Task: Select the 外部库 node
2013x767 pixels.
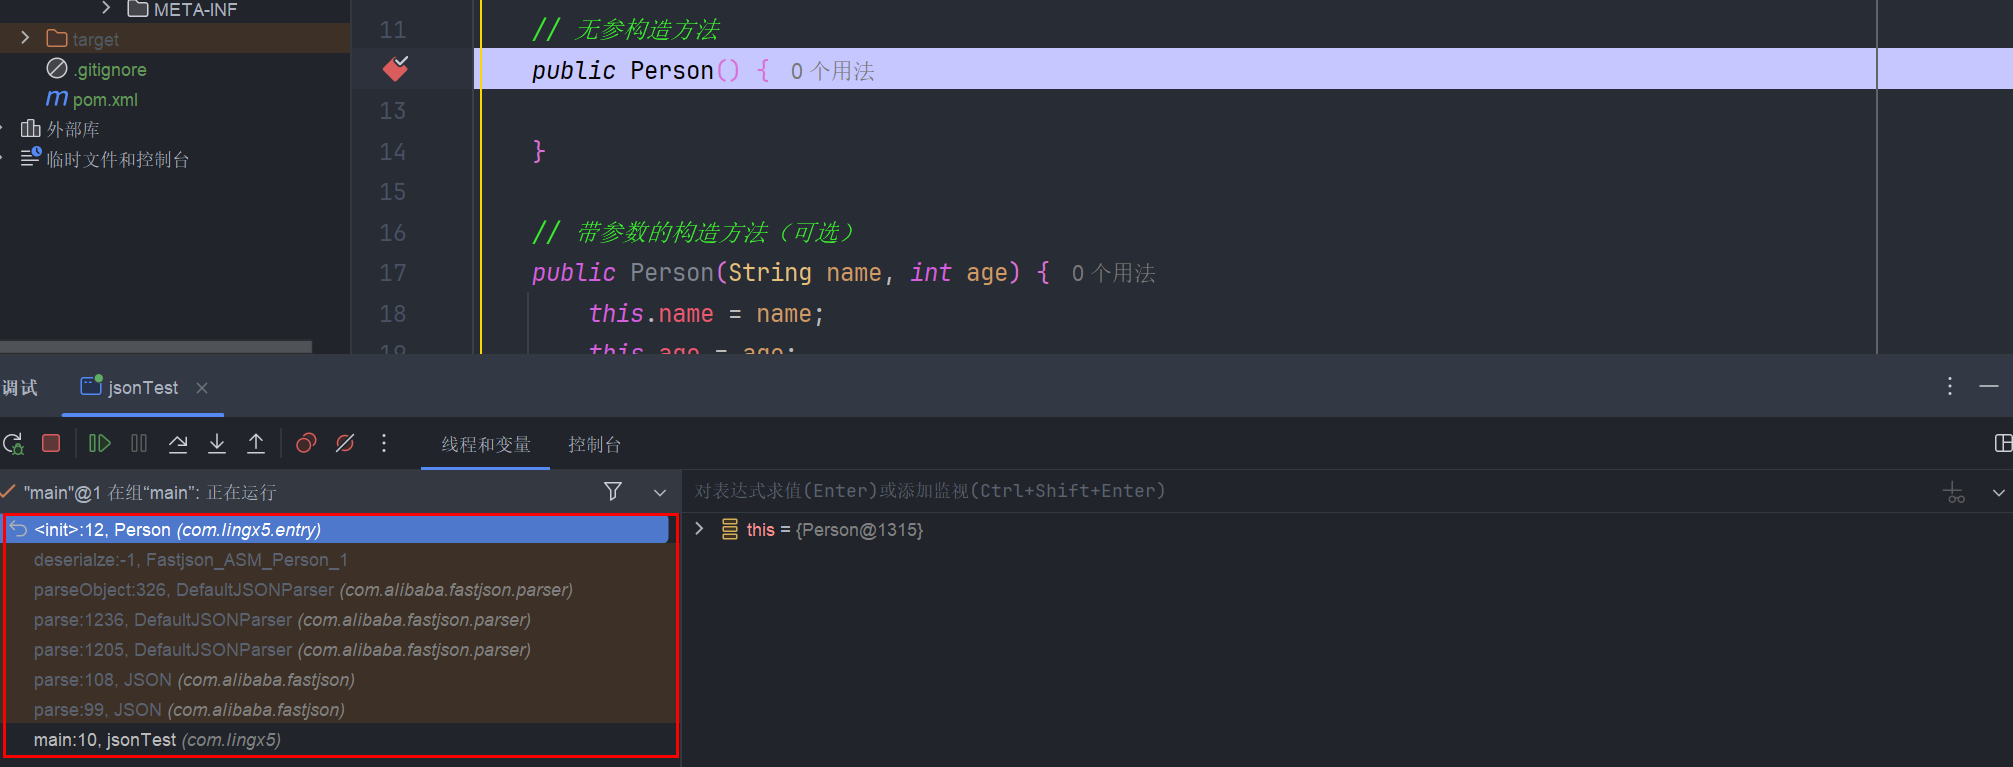Action: click(73, 130)
